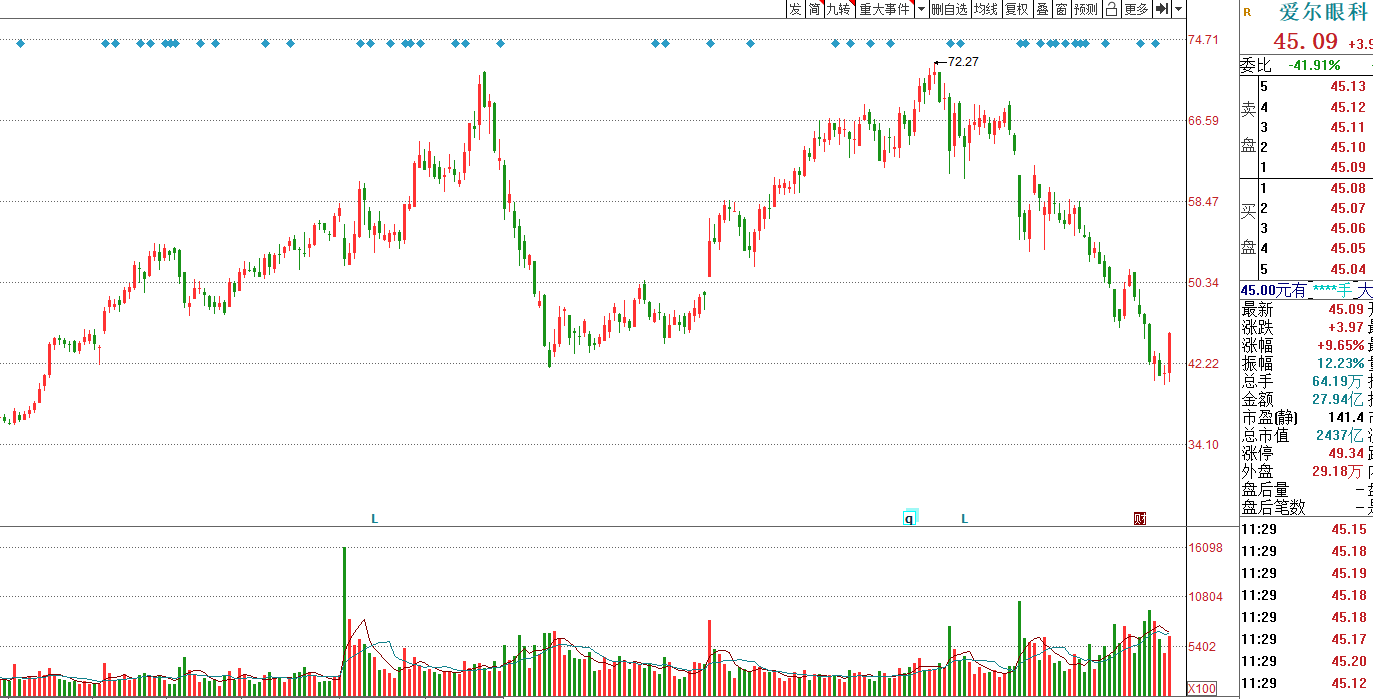Viewport: 1373px width, 699px height.
Task: Click the q marker below the price chart
Action: coord(910,518)
